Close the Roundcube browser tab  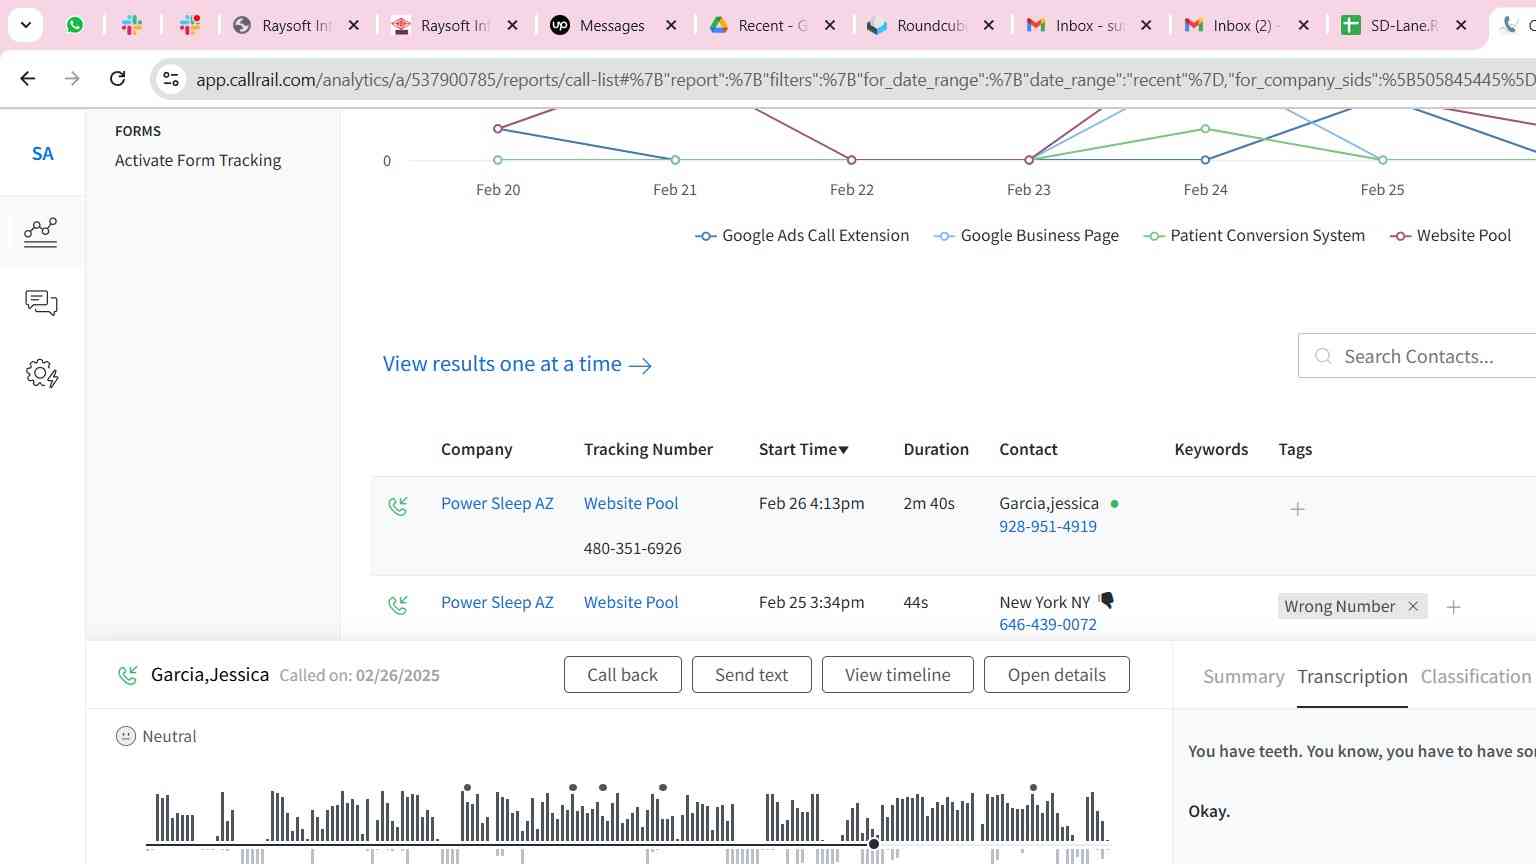[x=988, y=25]
